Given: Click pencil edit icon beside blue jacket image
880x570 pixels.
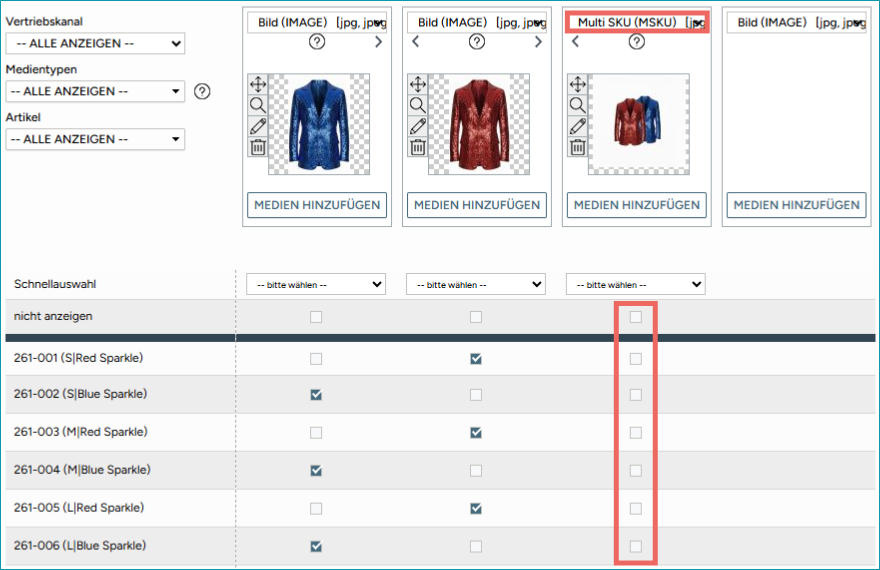Looking at the screenshot, I should [258, 126].
